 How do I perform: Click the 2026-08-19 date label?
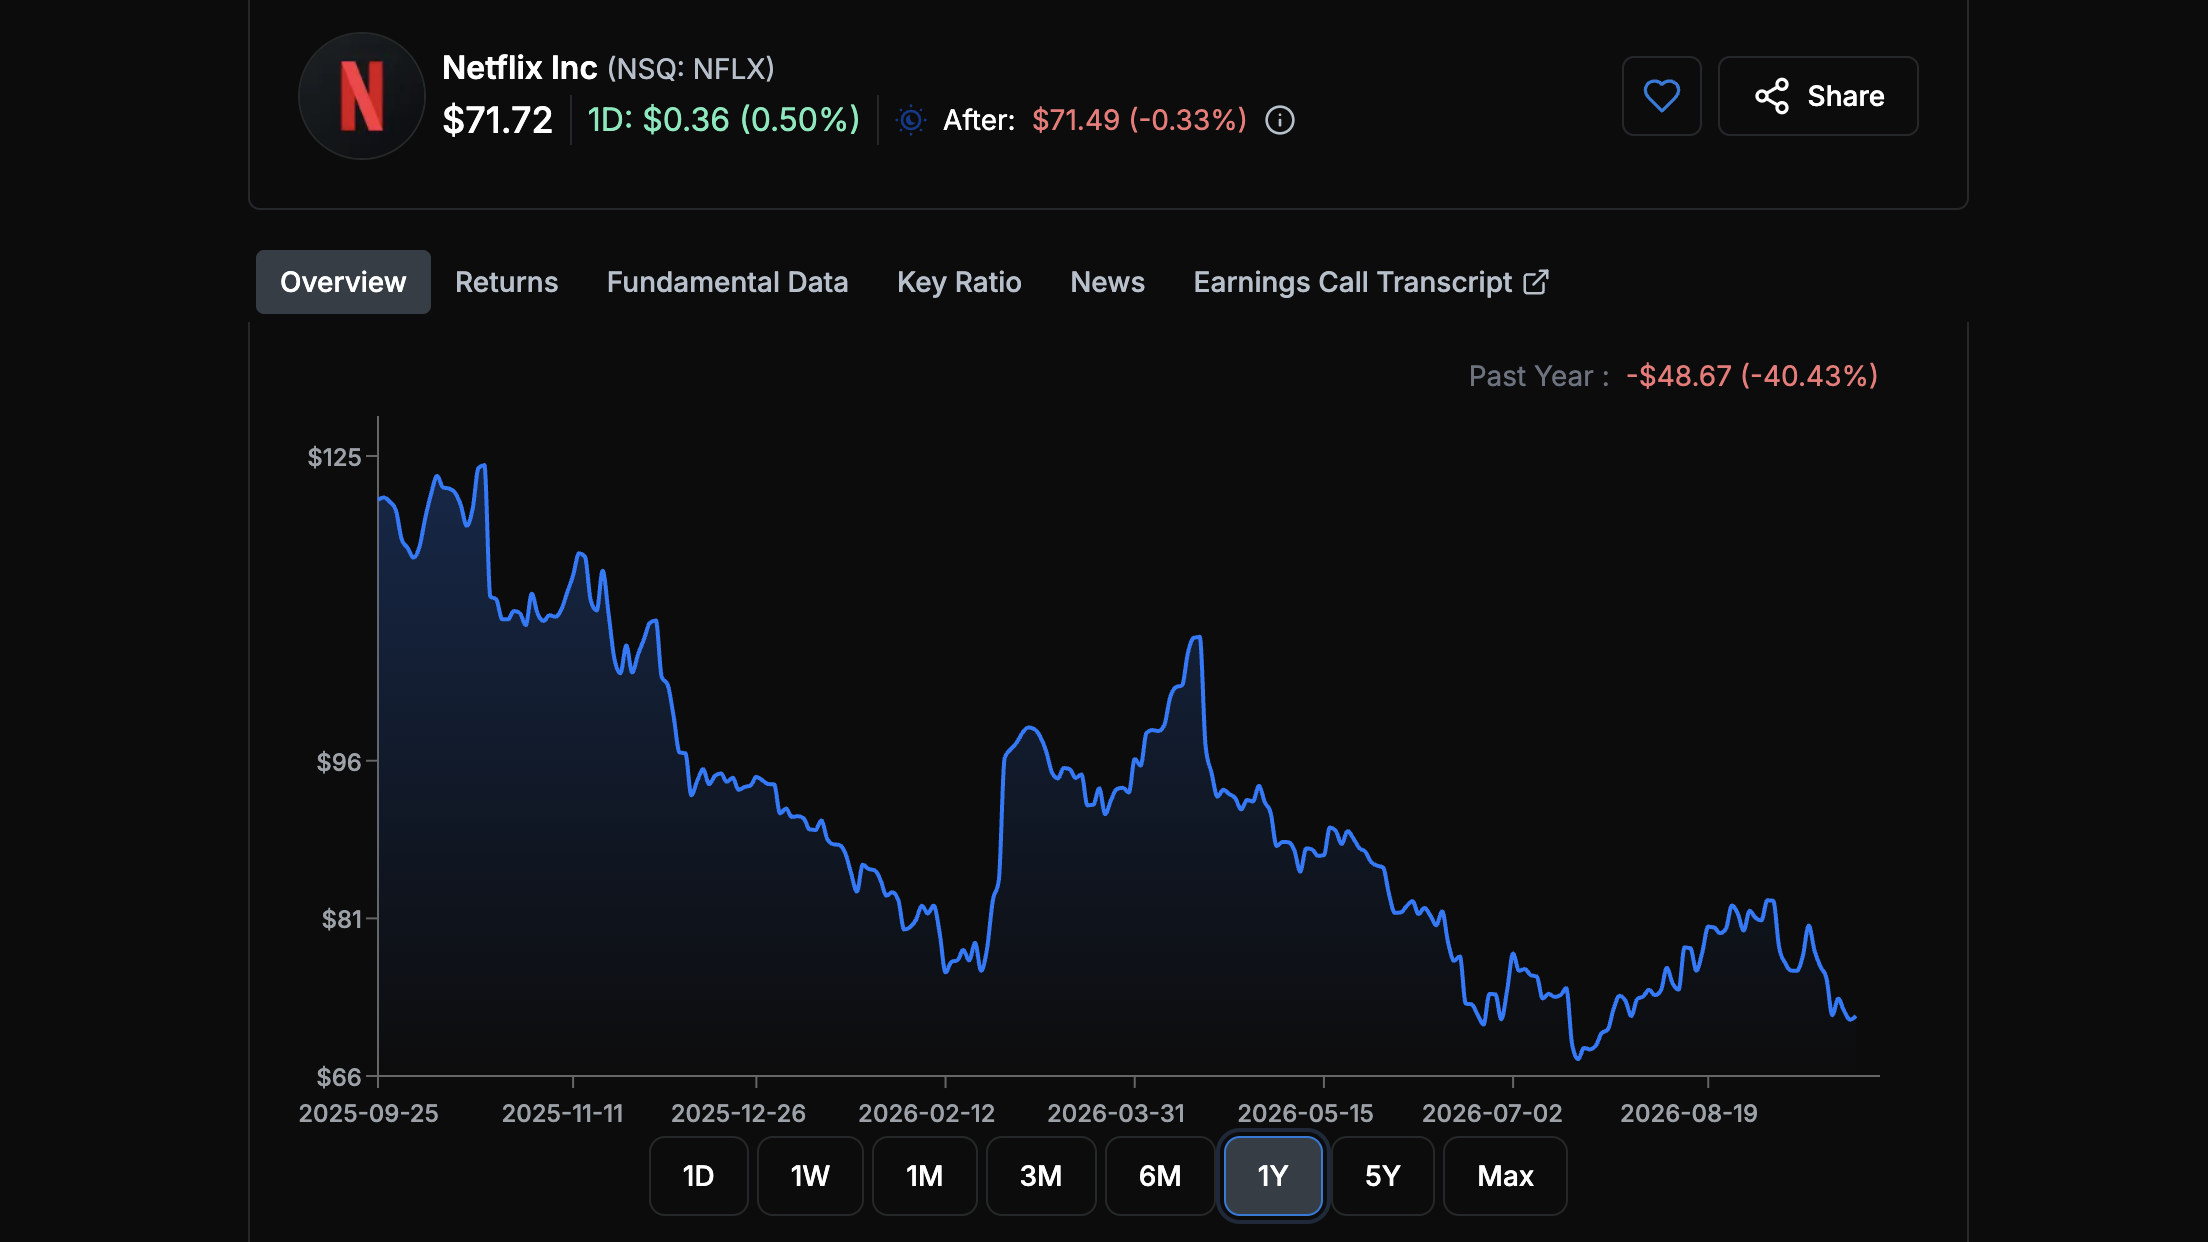(x=1689, y=1113)
